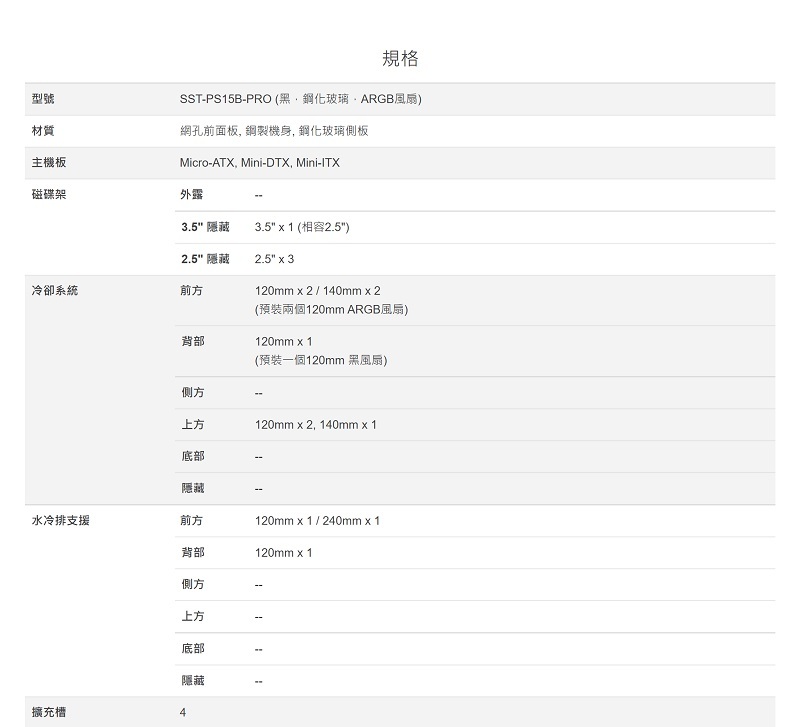This screenshot has height=727, width=800.
Task: Click the 3.5" 隱藏 sublabel
Action: 205,227
